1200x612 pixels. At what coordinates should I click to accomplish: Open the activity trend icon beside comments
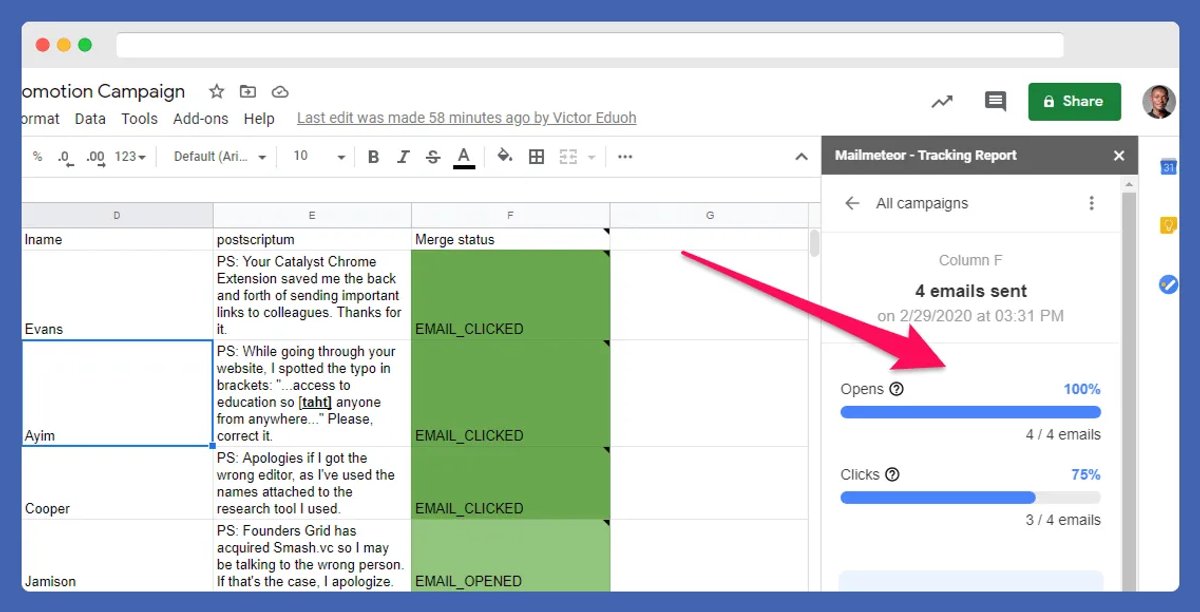pyautogui.click(x=941, y=101)
